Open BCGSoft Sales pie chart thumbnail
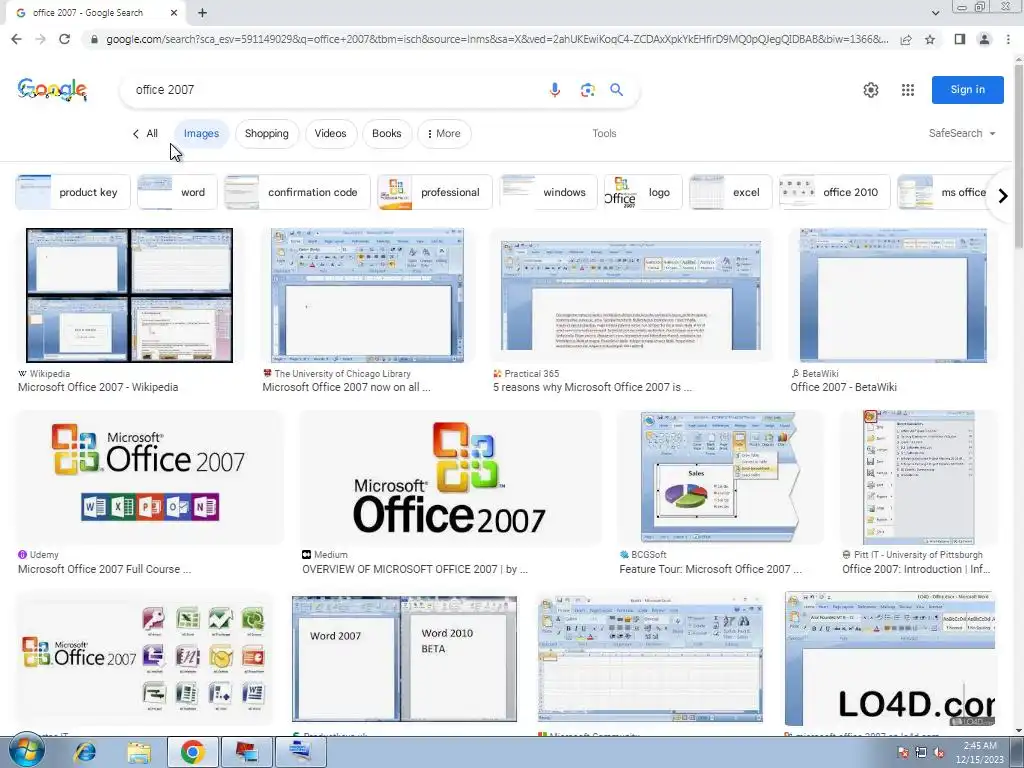This screenshot has height=768, width=1024. click(720, 477)
